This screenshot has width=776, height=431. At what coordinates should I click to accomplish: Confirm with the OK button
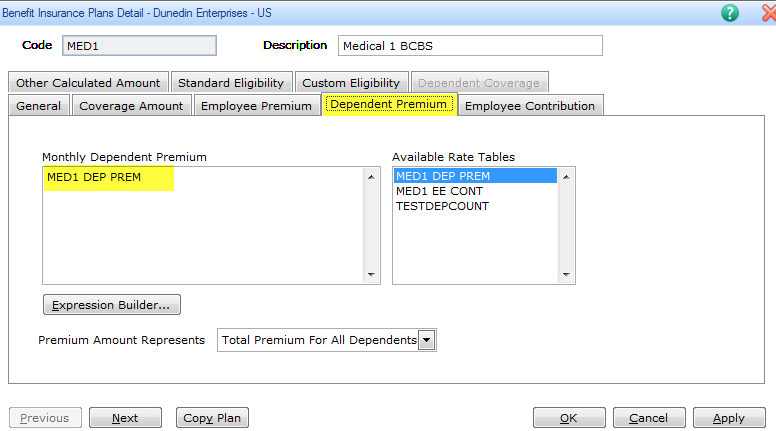(569, 418)
